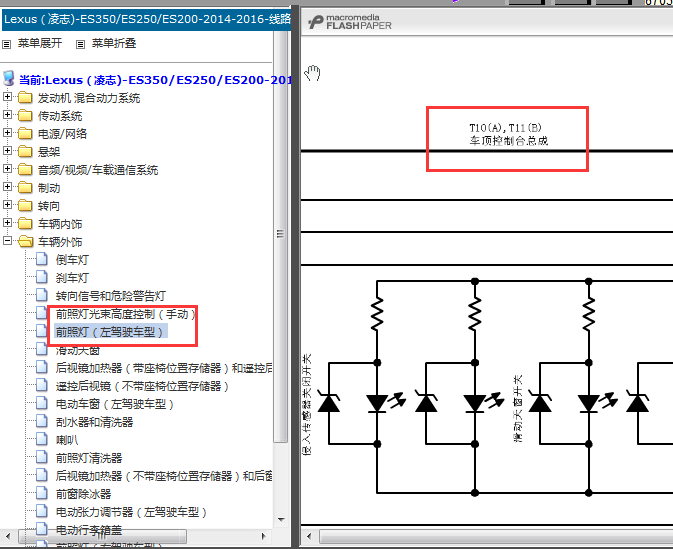The height and width of the screenshot is (549, 673).
Task: Select 发动机 混合动力系统 tree label
Action: click(89, 98)
